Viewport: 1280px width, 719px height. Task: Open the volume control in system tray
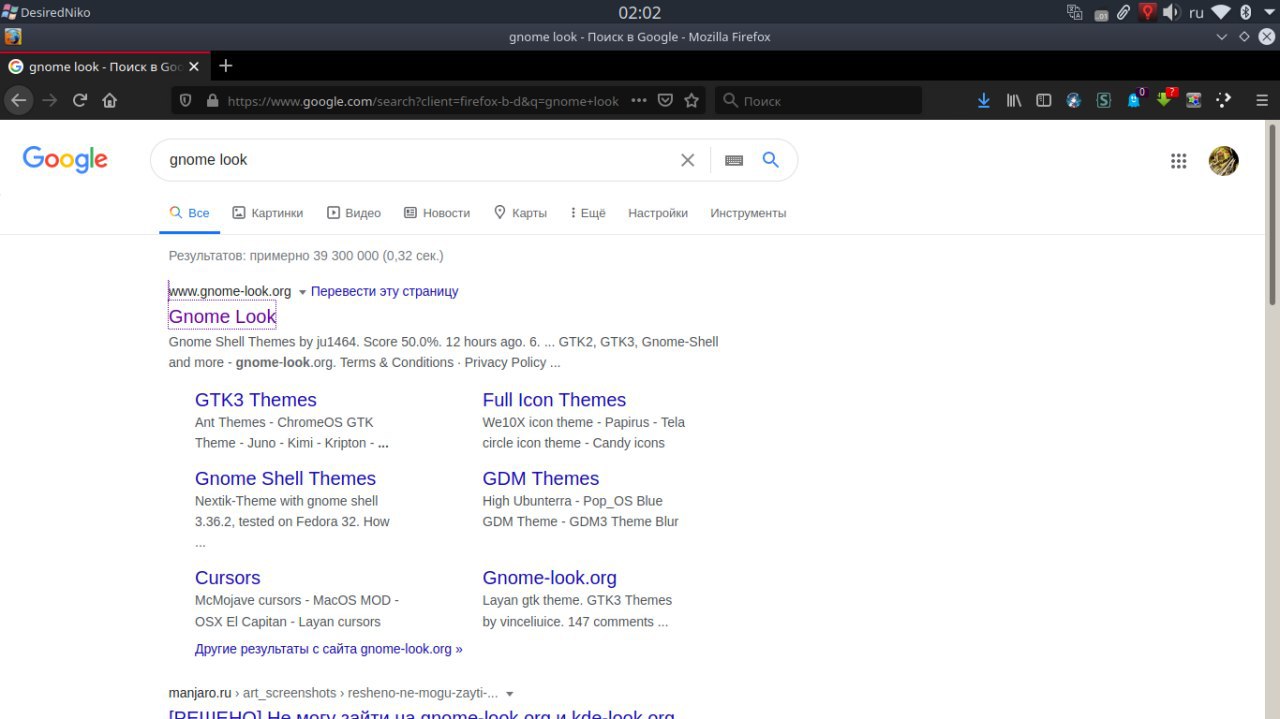1171,13
